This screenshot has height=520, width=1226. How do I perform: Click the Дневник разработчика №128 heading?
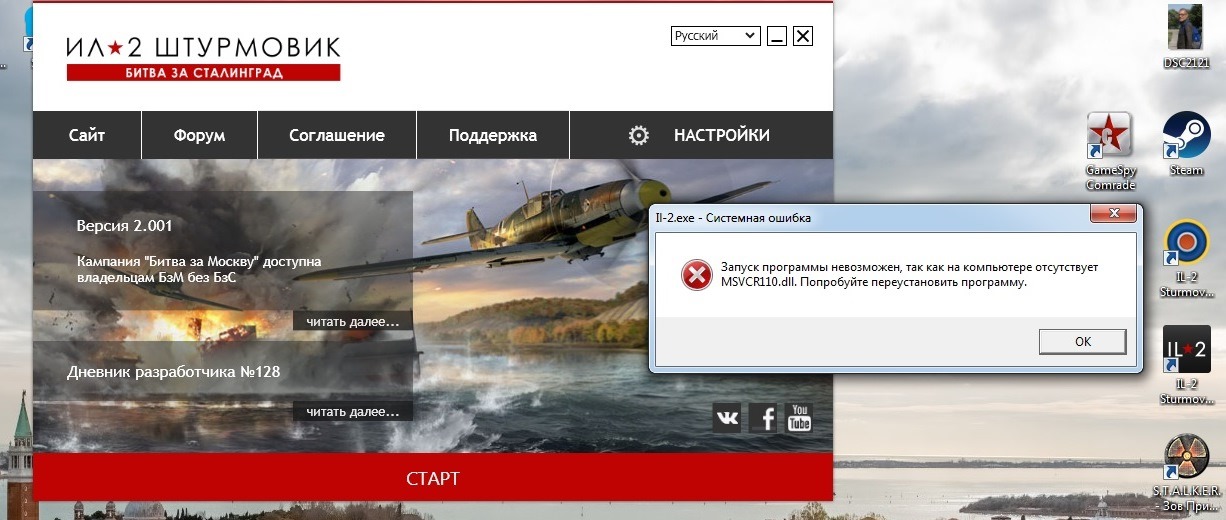pos(173,372)
